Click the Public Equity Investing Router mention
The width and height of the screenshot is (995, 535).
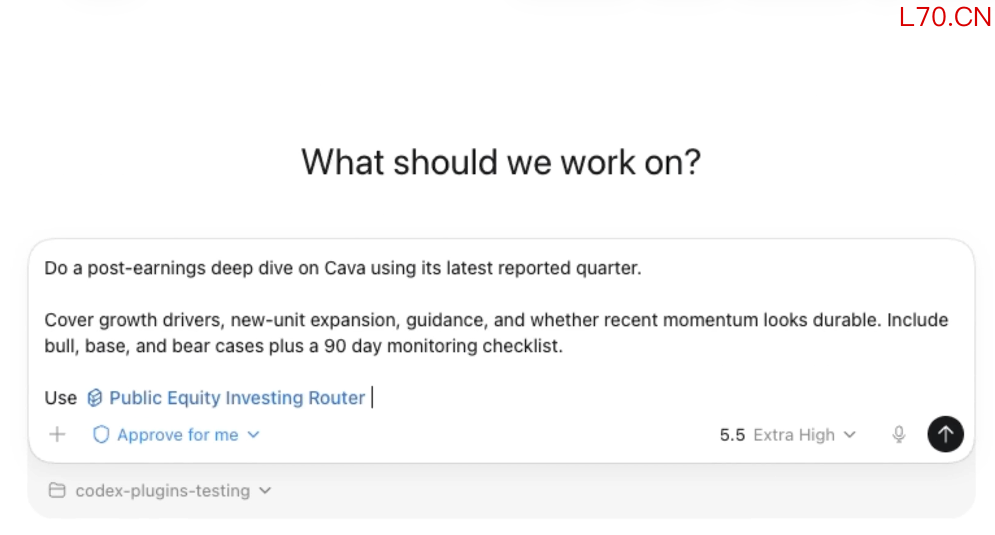[x=226, y=398]
